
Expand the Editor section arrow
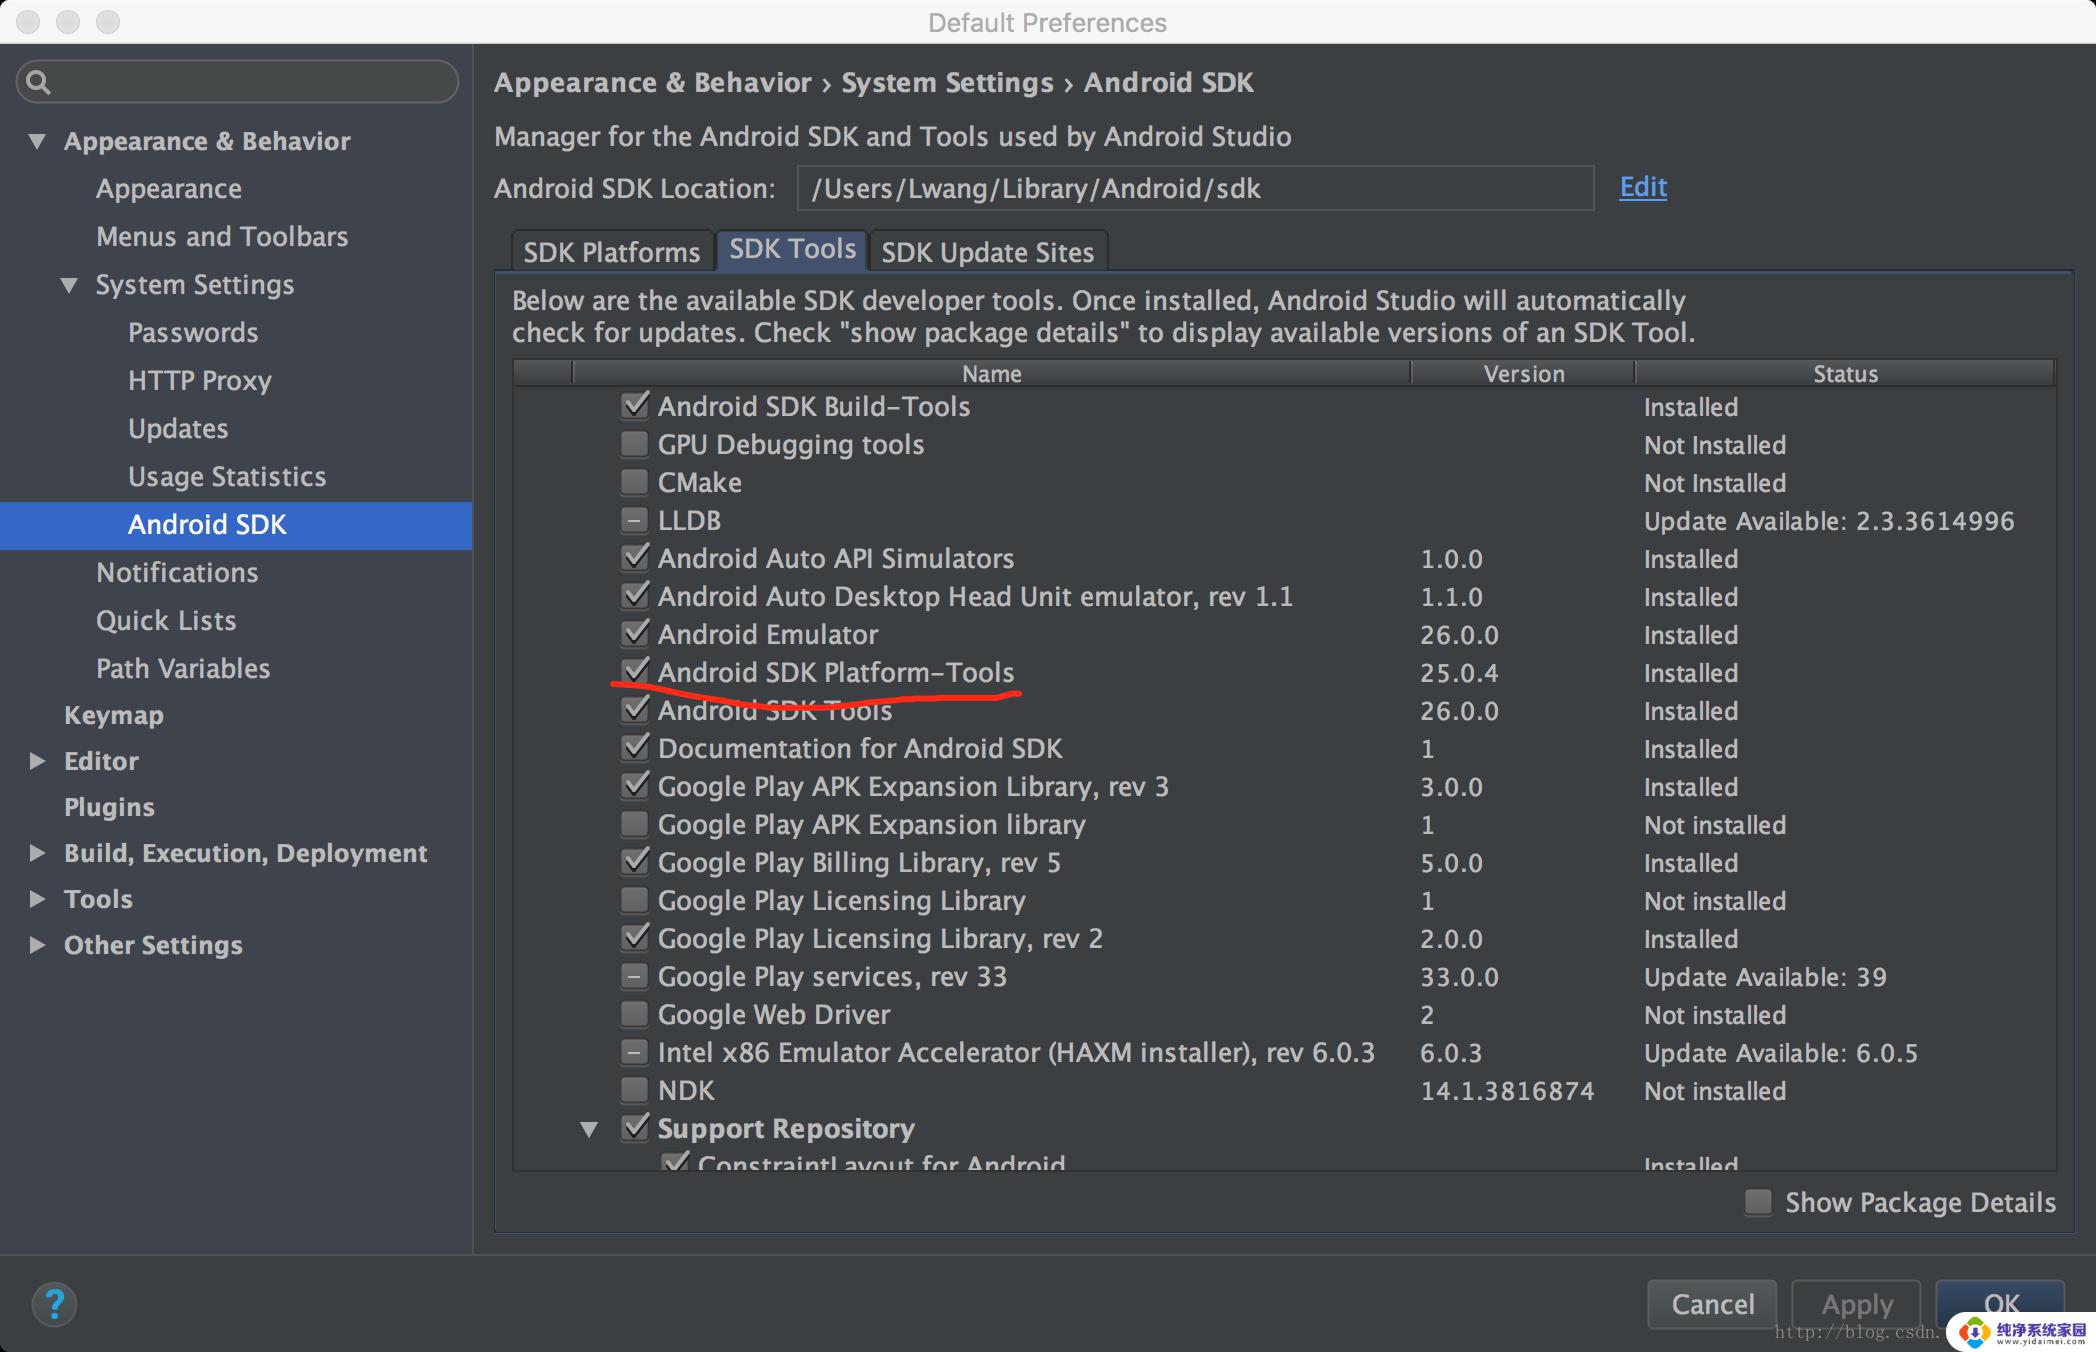click(x=37, y=761)
